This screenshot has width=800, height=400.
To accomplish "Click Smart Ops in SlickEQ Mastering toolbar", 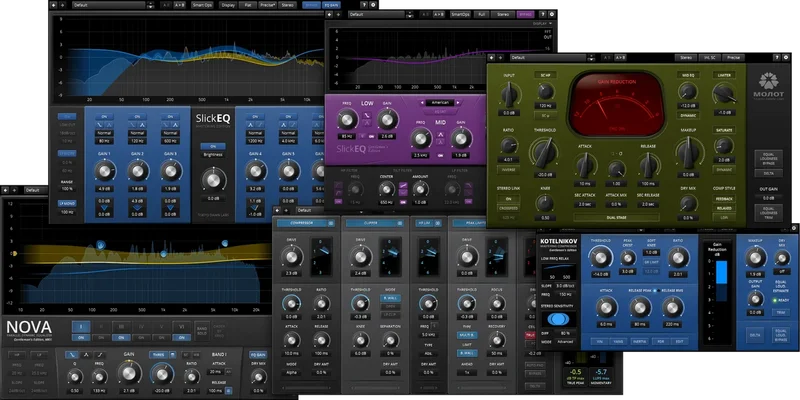I will pyautogui.click(x=203, y=5).
